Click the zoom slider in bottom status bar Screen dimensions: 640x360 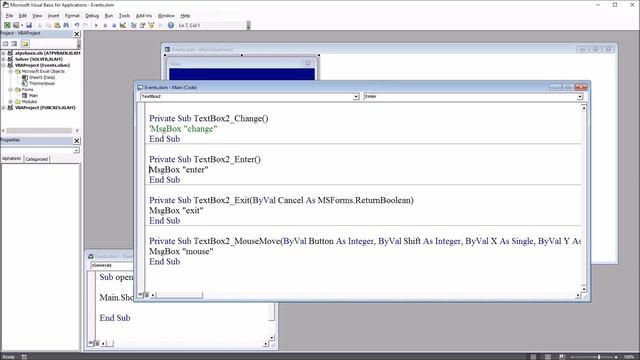pos(599,357)
